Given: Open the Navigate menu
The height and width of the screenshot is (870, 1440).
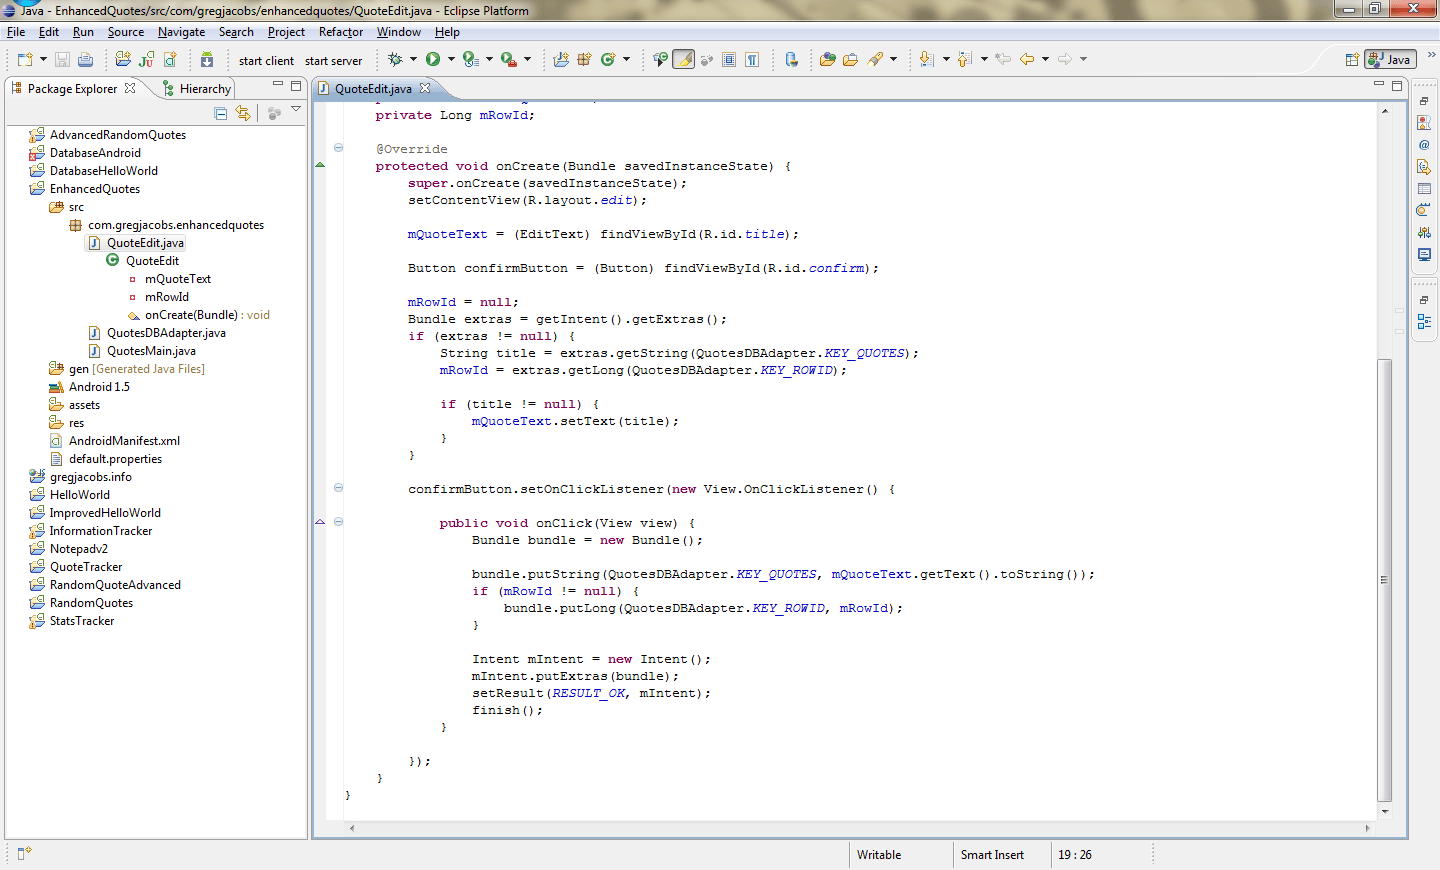Looking at the screenshot, I should [181, 32].
